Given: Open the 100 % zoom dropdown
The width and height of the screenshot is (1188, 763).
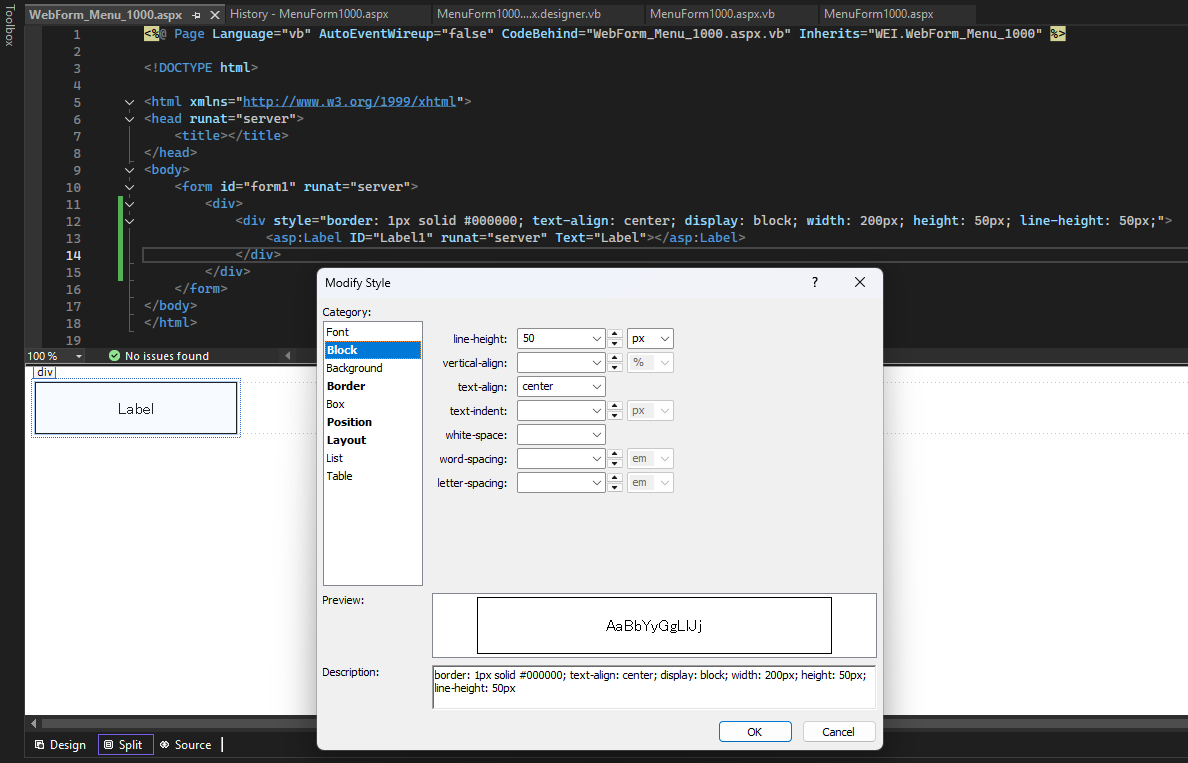Looking at the screenshot, I should pos(79,356).
